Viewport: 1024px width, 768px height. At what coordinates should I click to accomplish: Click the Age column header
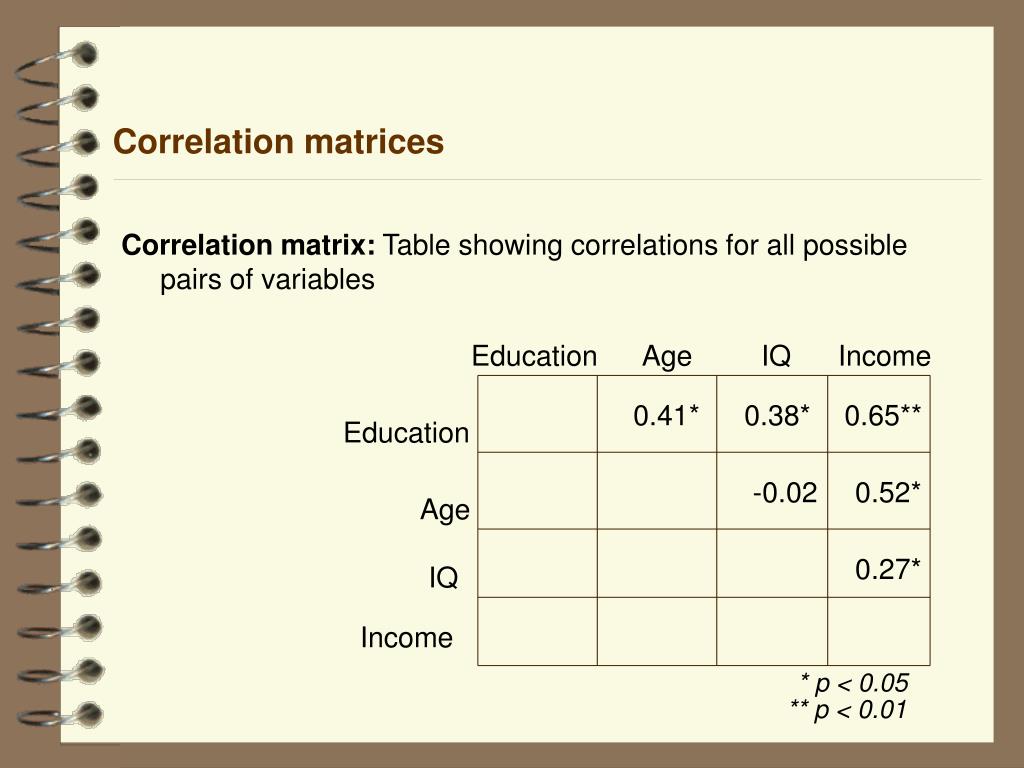[667, 357]
